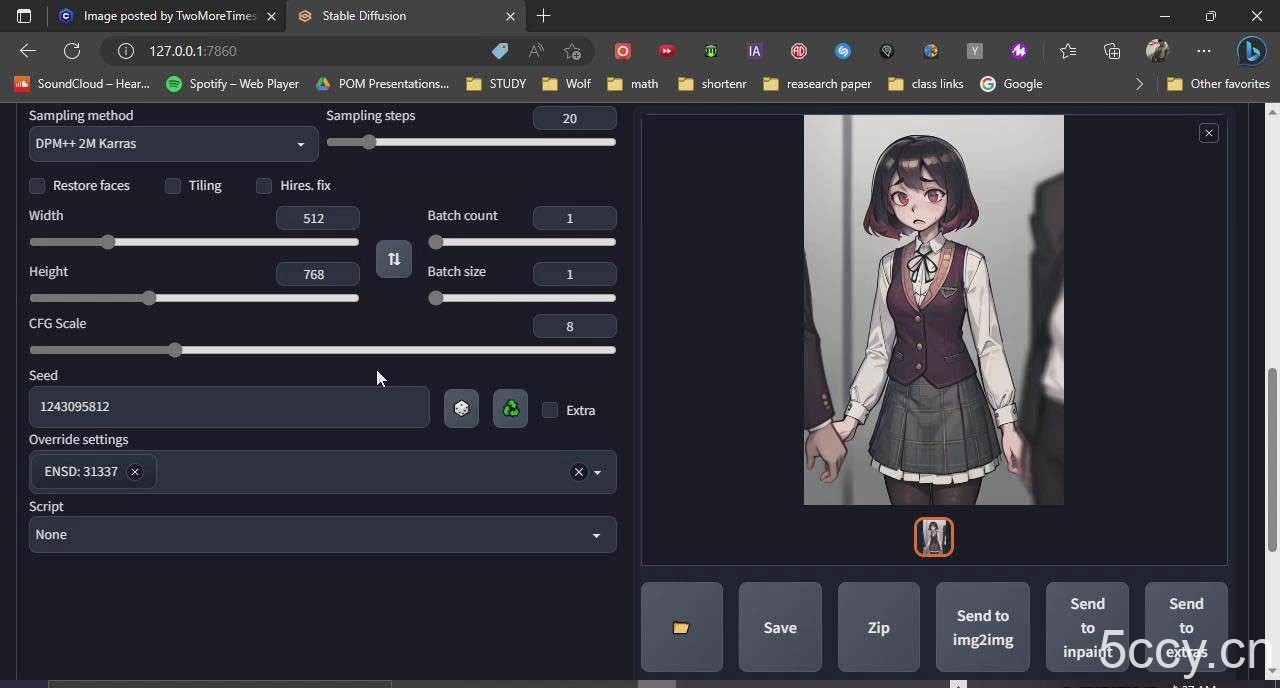Open the Other favorites folder

click(1218, 84)
